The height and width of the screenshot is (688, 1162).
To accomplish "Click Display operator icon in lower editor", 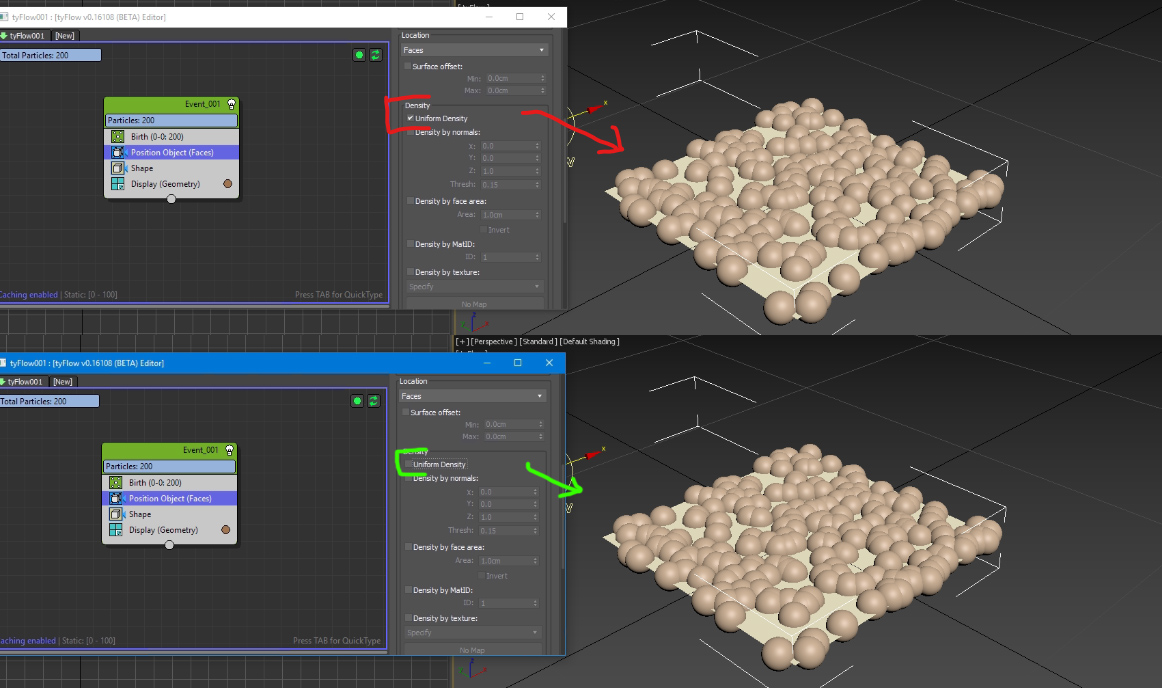I will [116, 530].
